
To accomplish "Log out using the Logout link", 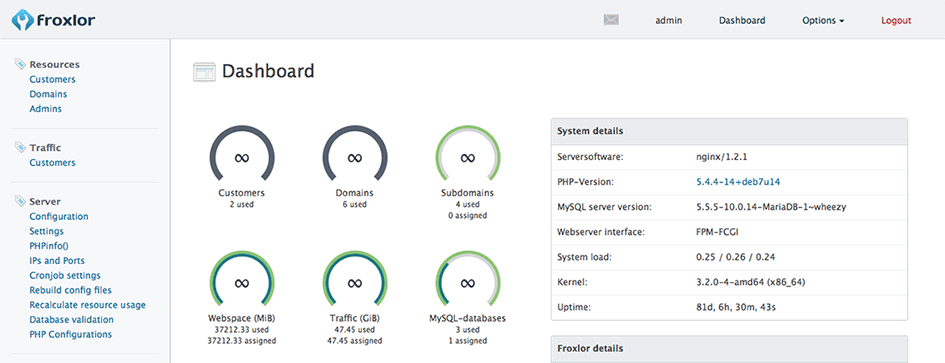I will click(896, 21).
